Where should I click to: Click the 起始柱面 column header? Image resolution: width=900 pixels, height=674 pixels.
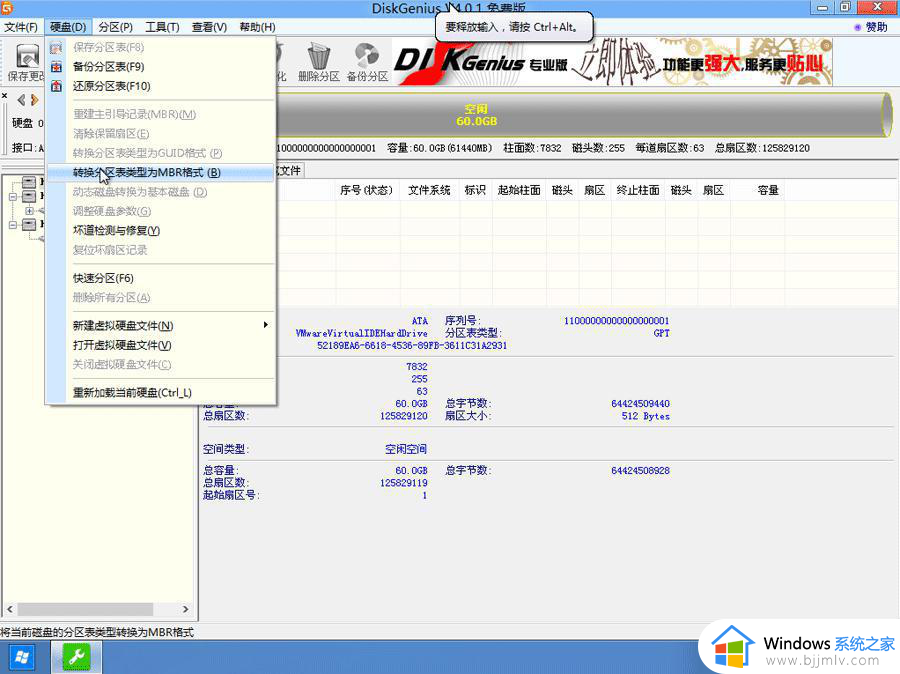click(x=519, y=190)
